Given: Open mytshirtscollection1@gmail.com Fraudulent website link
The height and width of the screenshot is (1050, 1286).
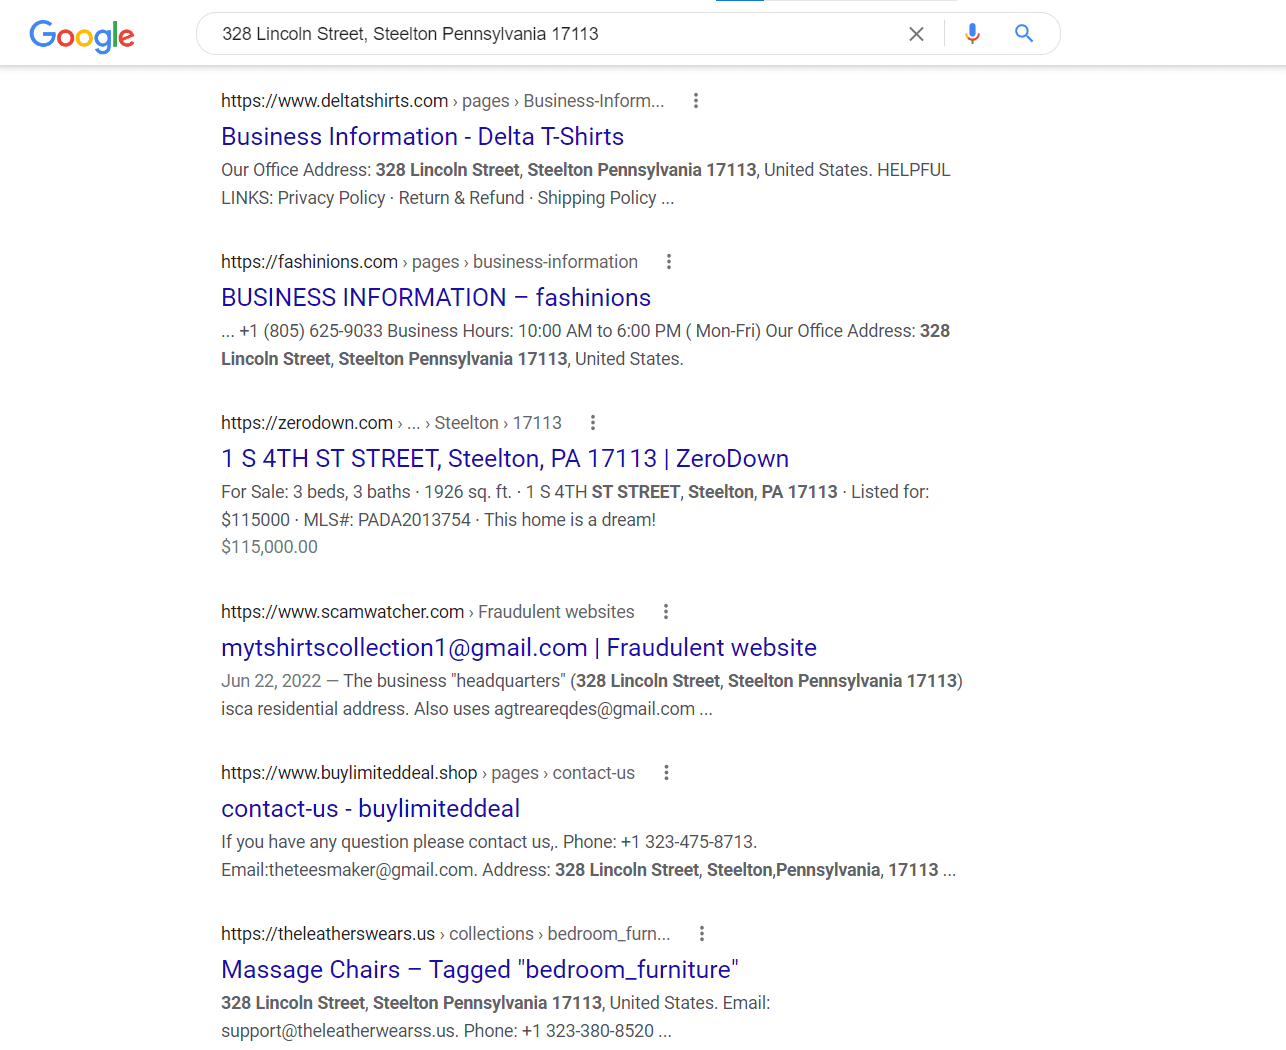Looking at the screenshot, I should (519, 648).
